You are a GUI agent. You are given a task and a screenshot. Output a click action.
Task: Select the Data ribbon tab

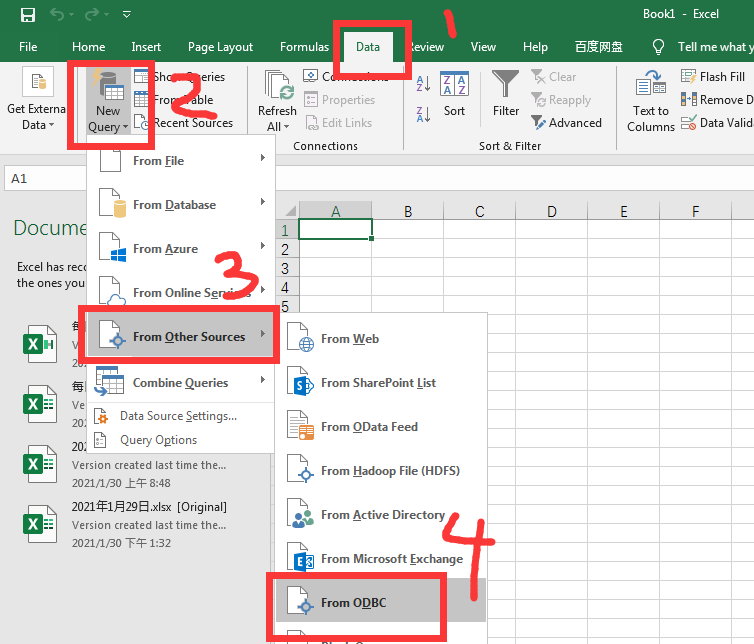tap(368, 47)
